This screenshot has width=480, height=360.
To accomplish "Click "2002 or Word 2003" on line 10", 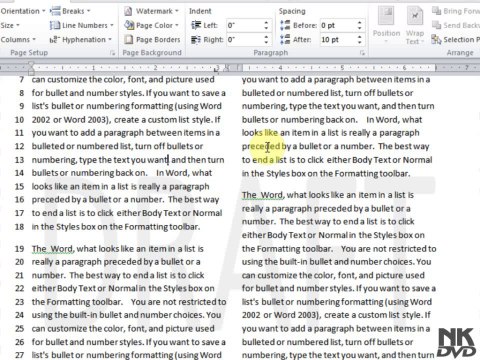I will pyautogui.click(x=71, y=120).
